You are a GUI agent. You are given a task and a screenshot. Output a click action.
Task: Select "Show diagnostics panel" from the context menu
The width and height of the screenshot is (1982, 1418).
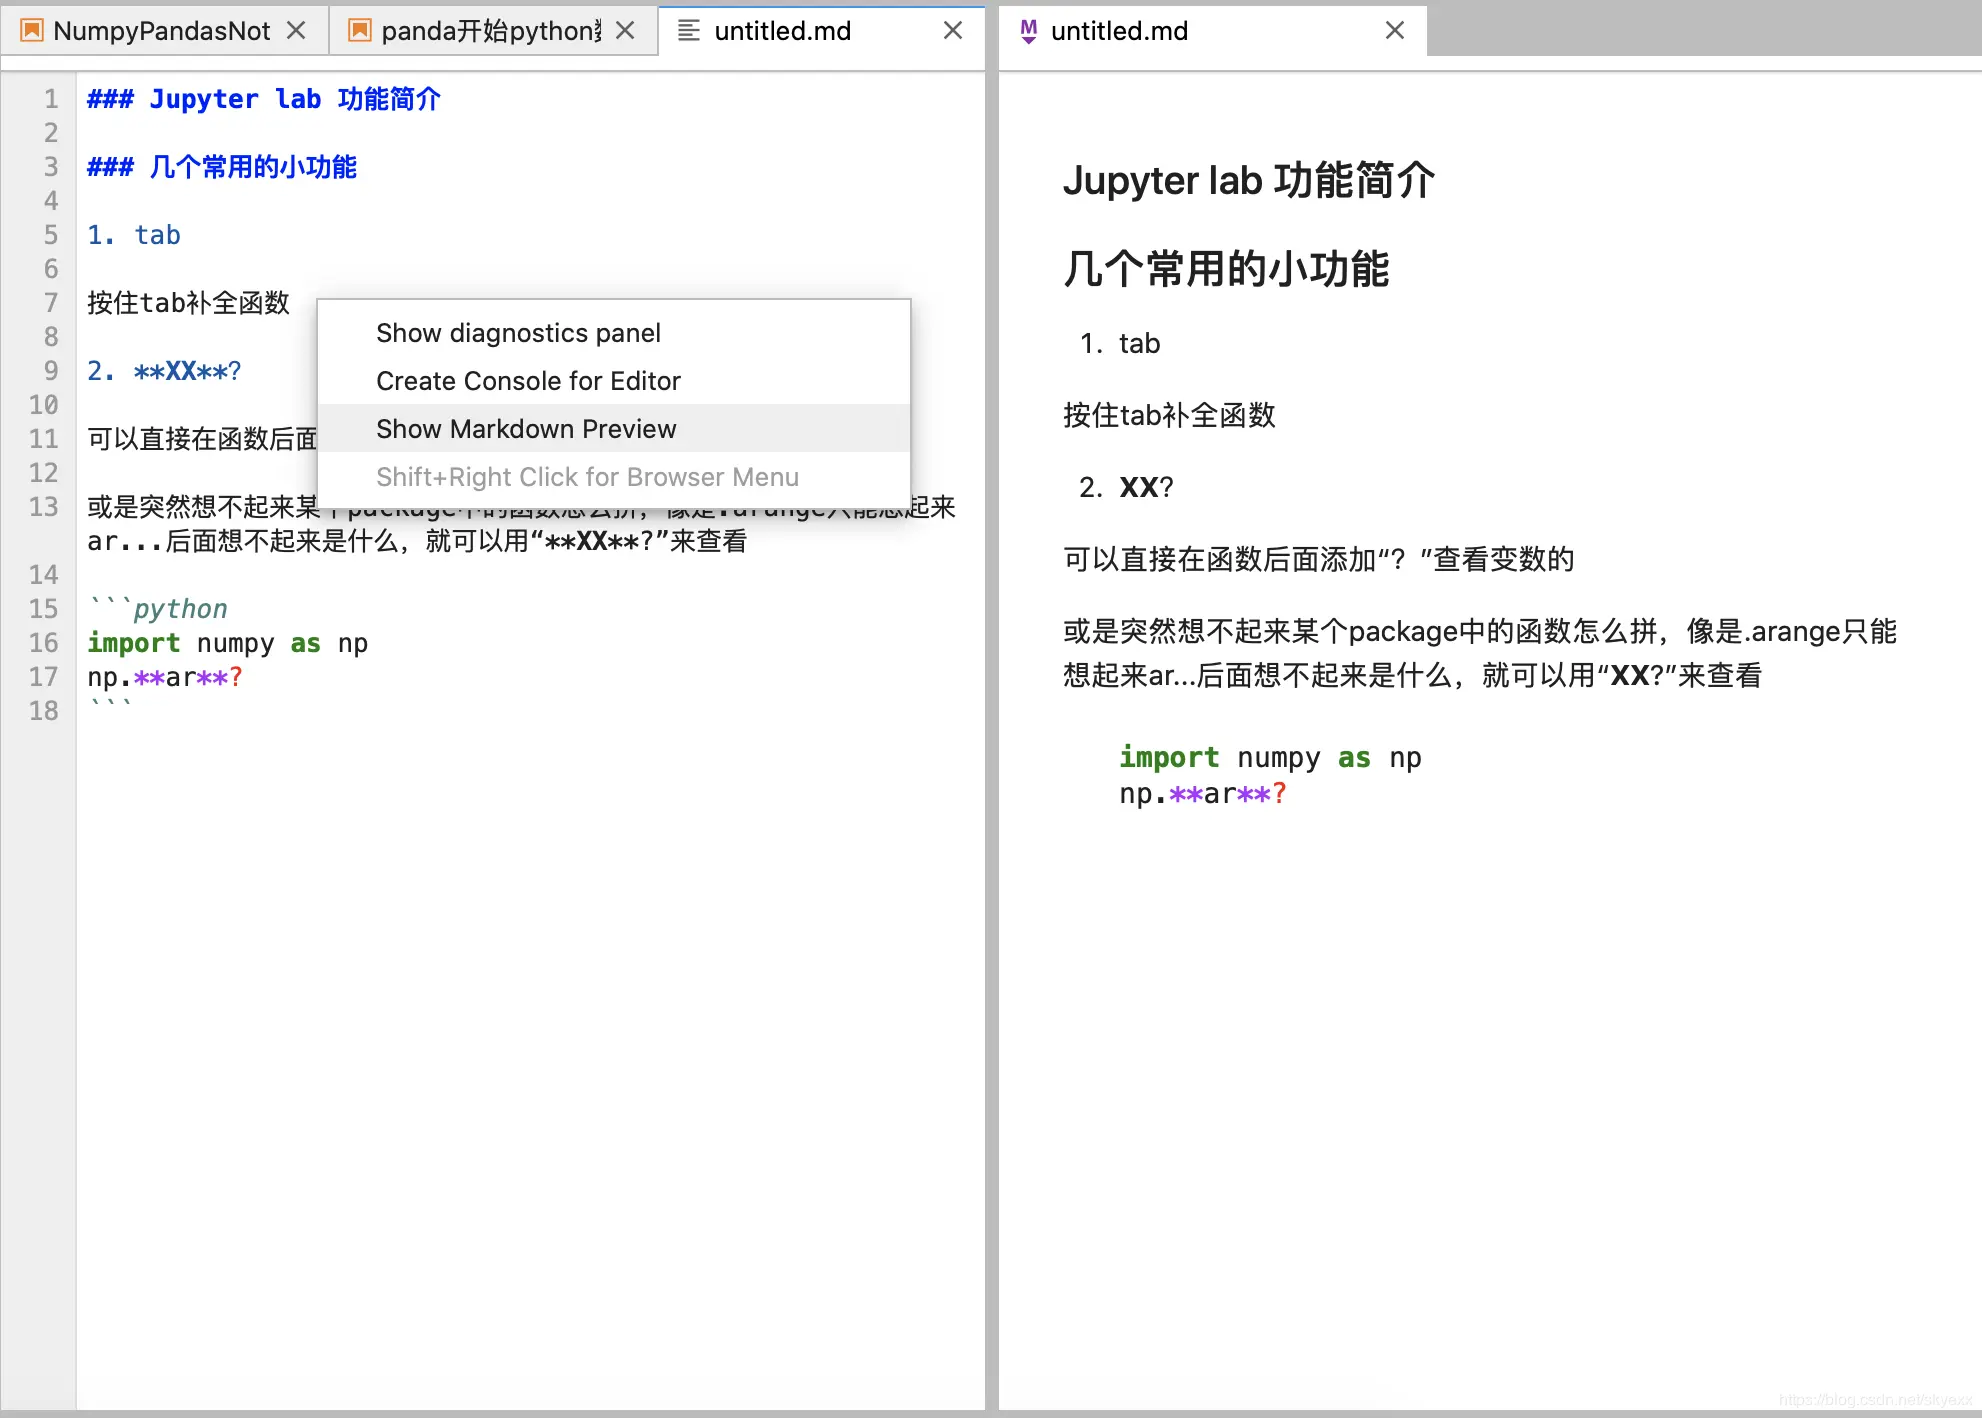[x=518, y=333]
